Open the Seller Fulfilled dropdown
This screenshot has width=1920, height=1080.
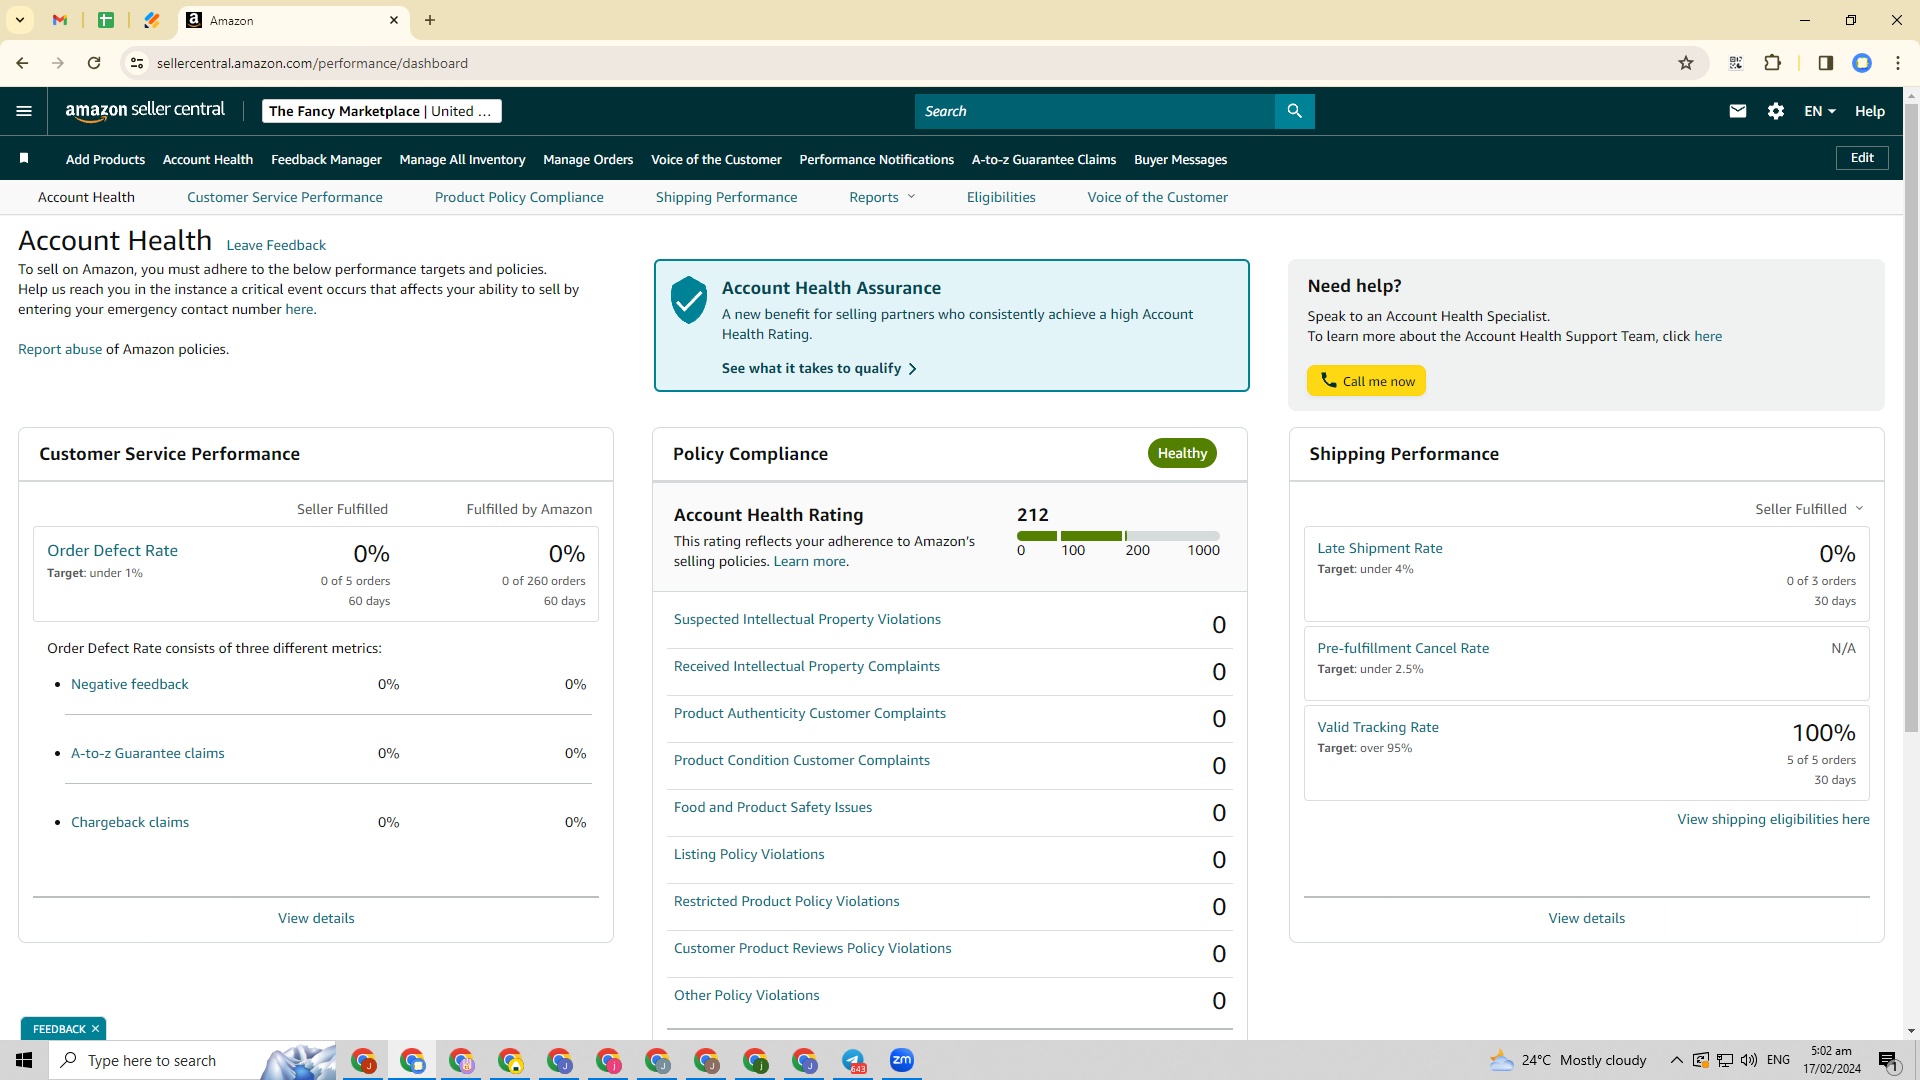[x=1809, y=509]
